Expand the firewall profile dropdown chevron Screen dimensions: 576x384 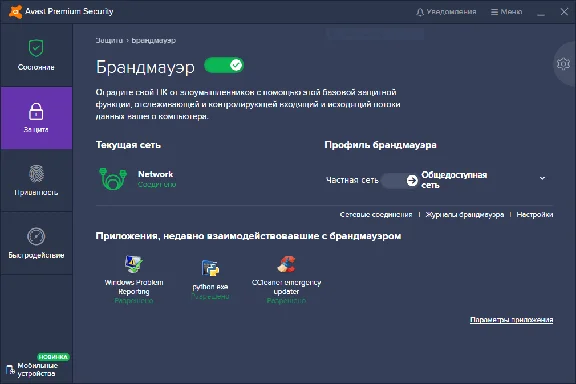click(542, 179)
